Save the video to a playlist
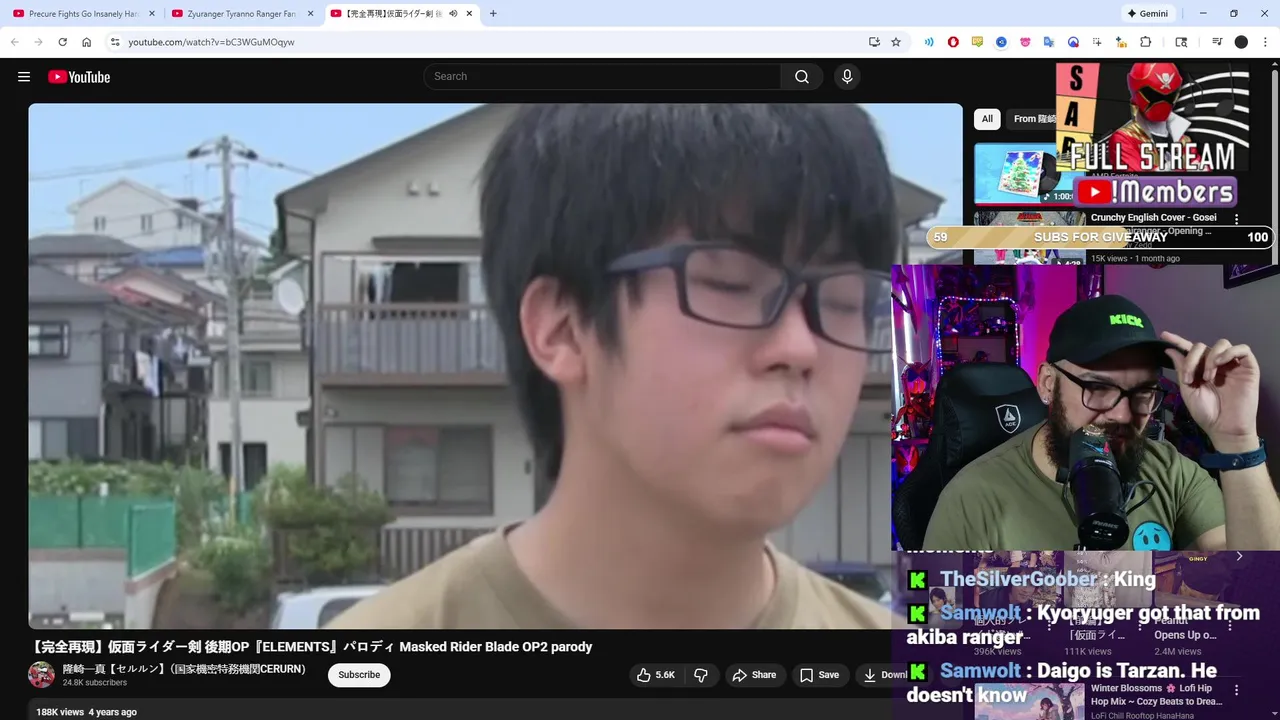 819,675
